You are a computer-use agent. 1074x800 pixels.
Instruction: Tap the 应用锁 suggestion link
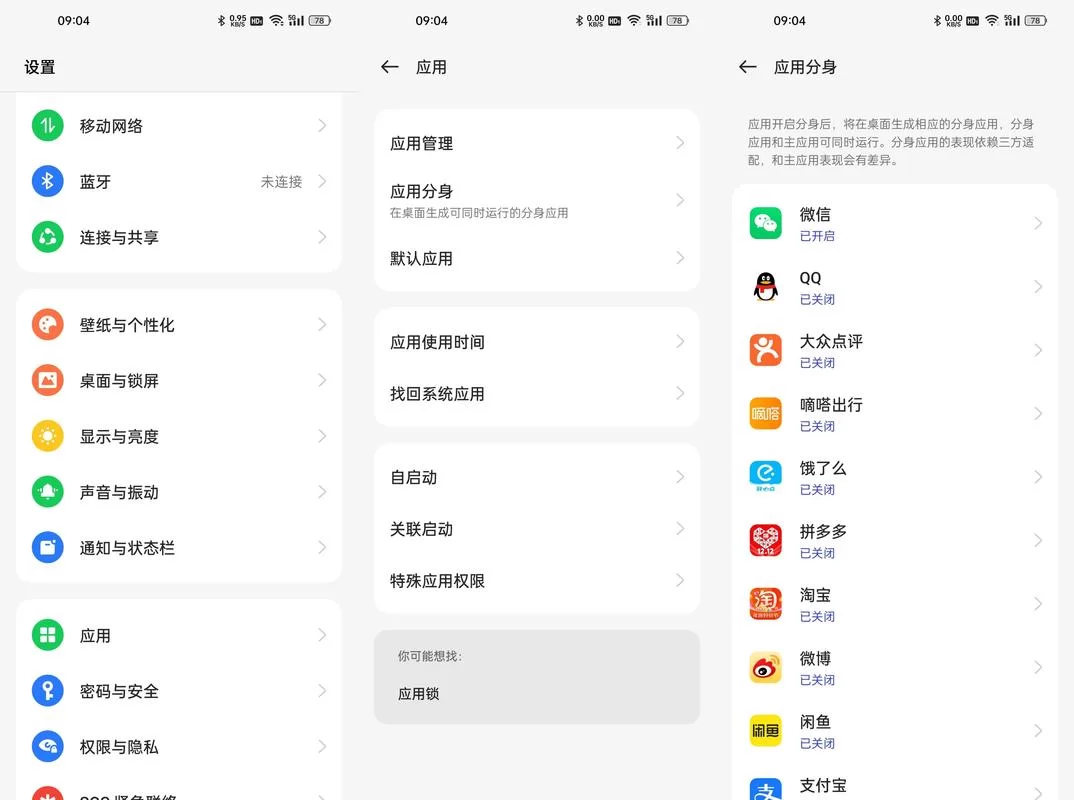(419, 694)
